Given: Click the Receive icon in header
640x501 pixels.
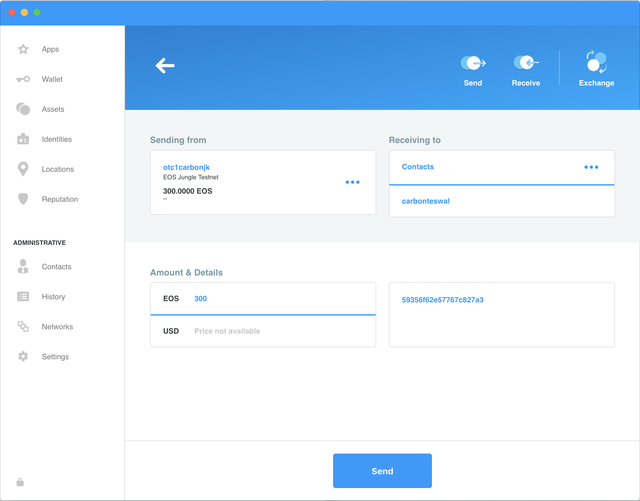Looking at the screenshot, I should tap(526, 62).
